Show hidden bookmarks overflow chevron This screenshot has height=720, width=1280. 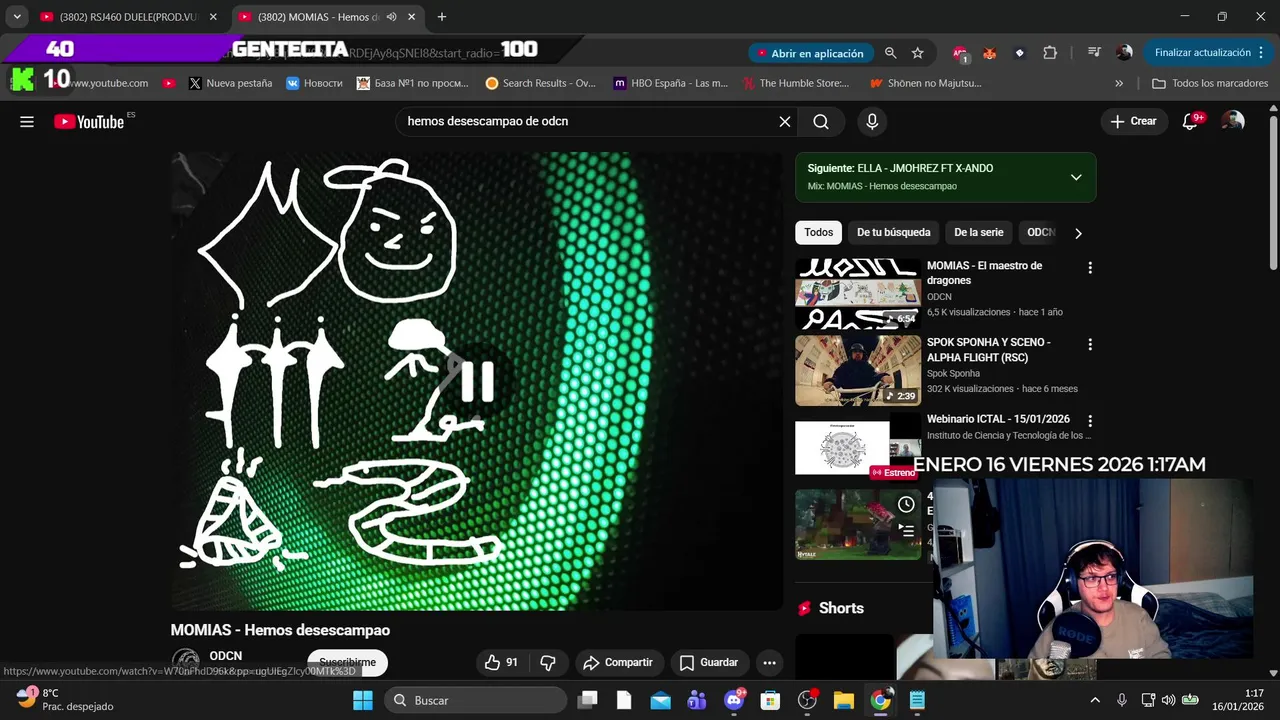point(1119,83)
